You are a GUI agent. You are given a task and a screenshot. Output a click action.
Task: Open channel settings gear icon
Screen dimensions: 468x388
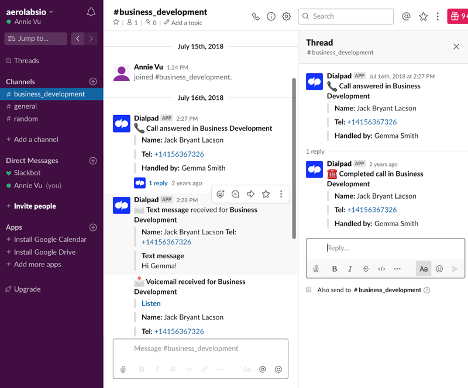286,16
